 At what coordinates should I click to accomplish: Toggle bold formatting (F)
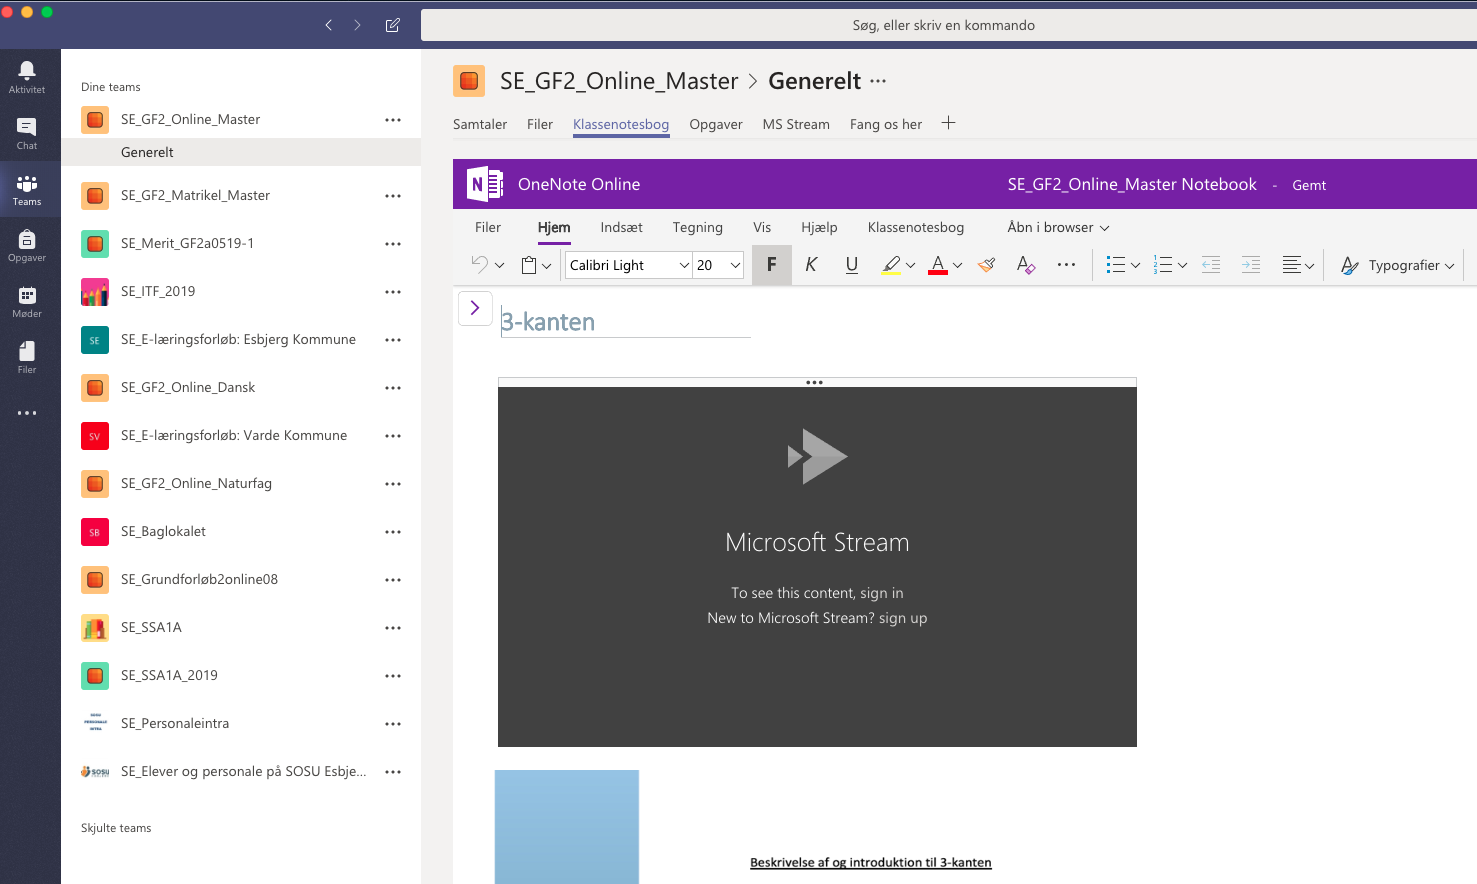click(x=772, y=265)
